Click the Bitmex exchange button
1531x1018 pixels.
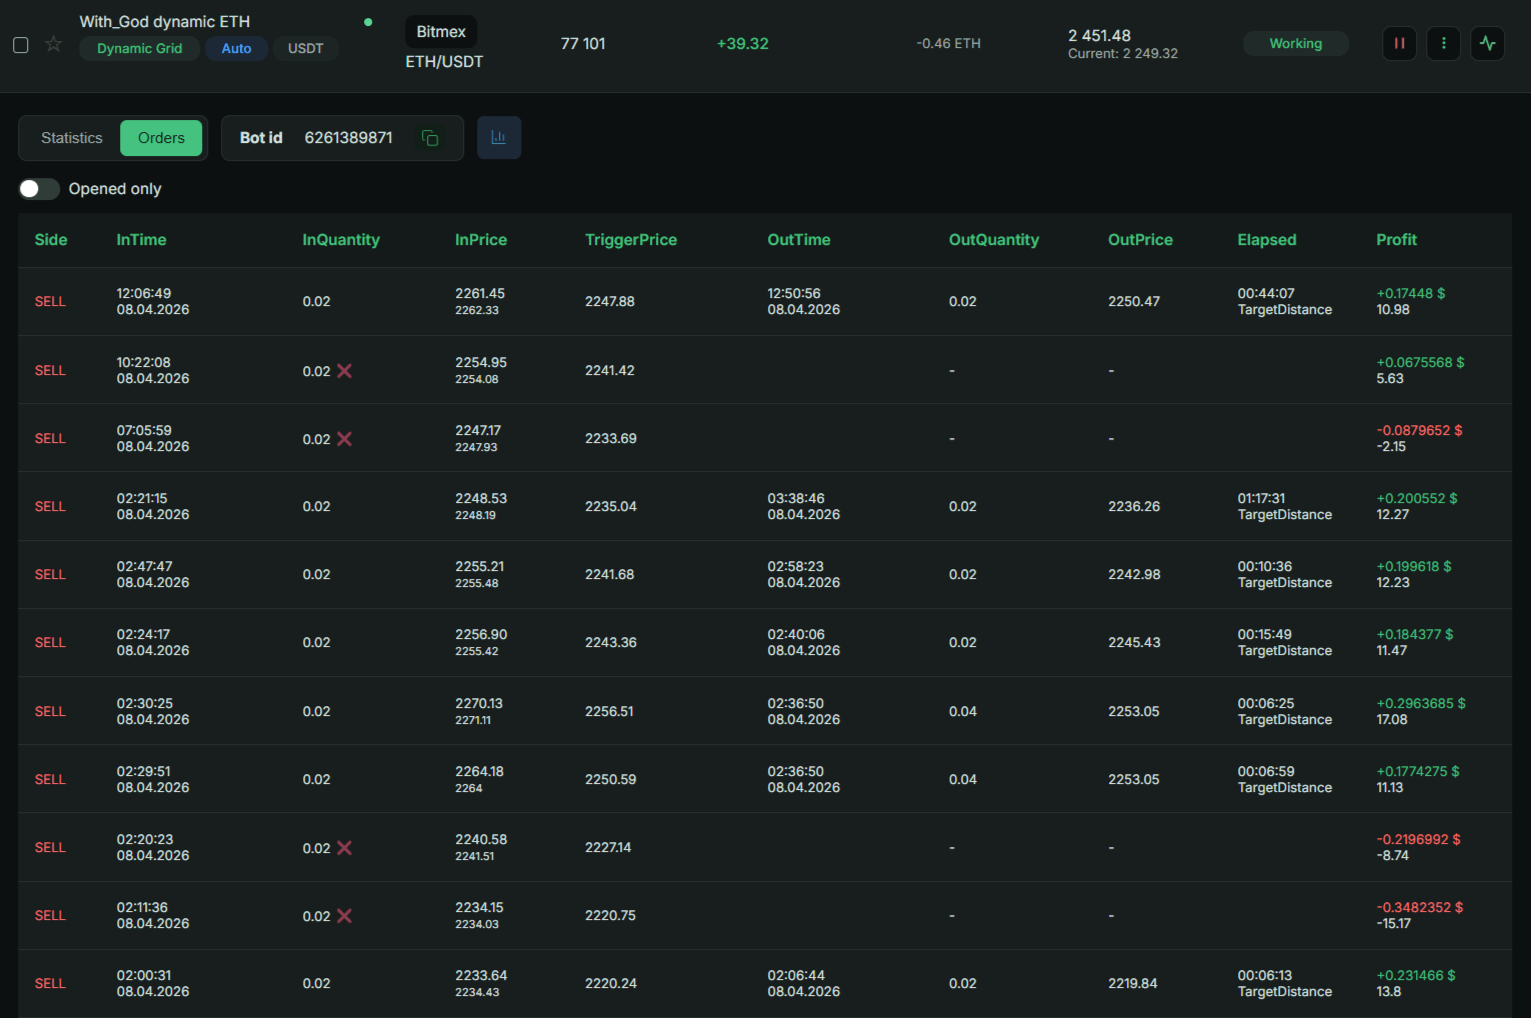440,31
